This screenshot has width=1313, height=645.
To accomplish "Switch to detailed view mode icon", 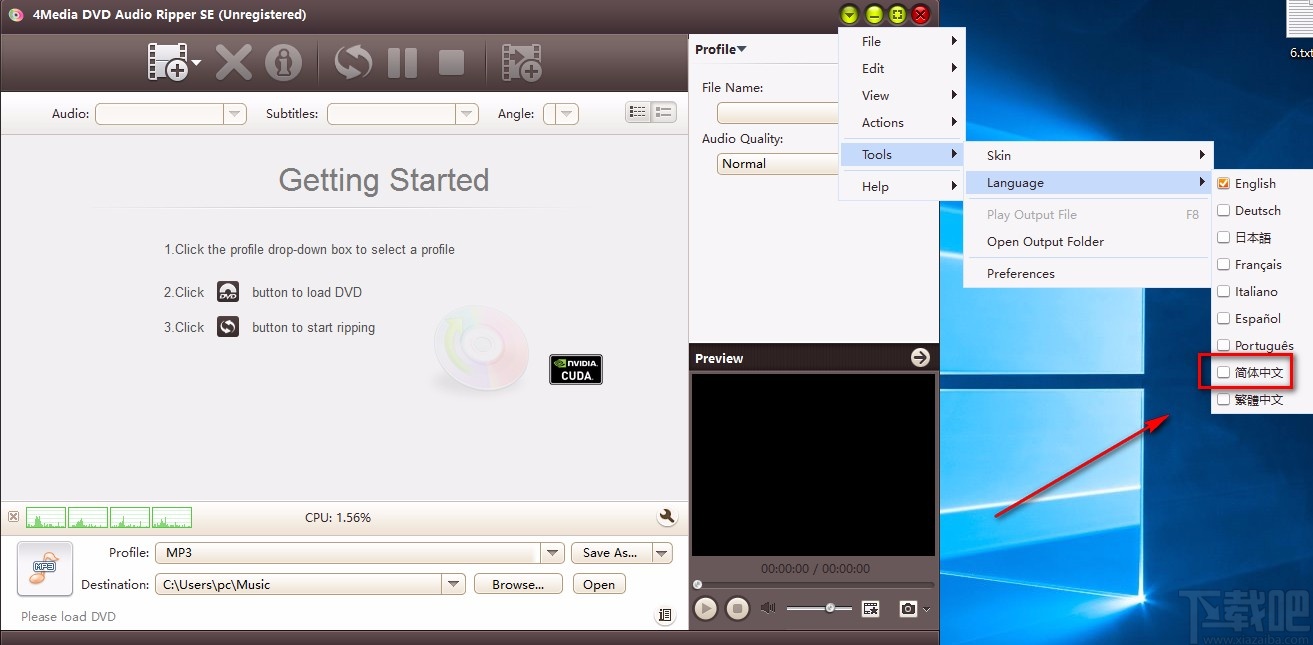I will pos(664,113).
